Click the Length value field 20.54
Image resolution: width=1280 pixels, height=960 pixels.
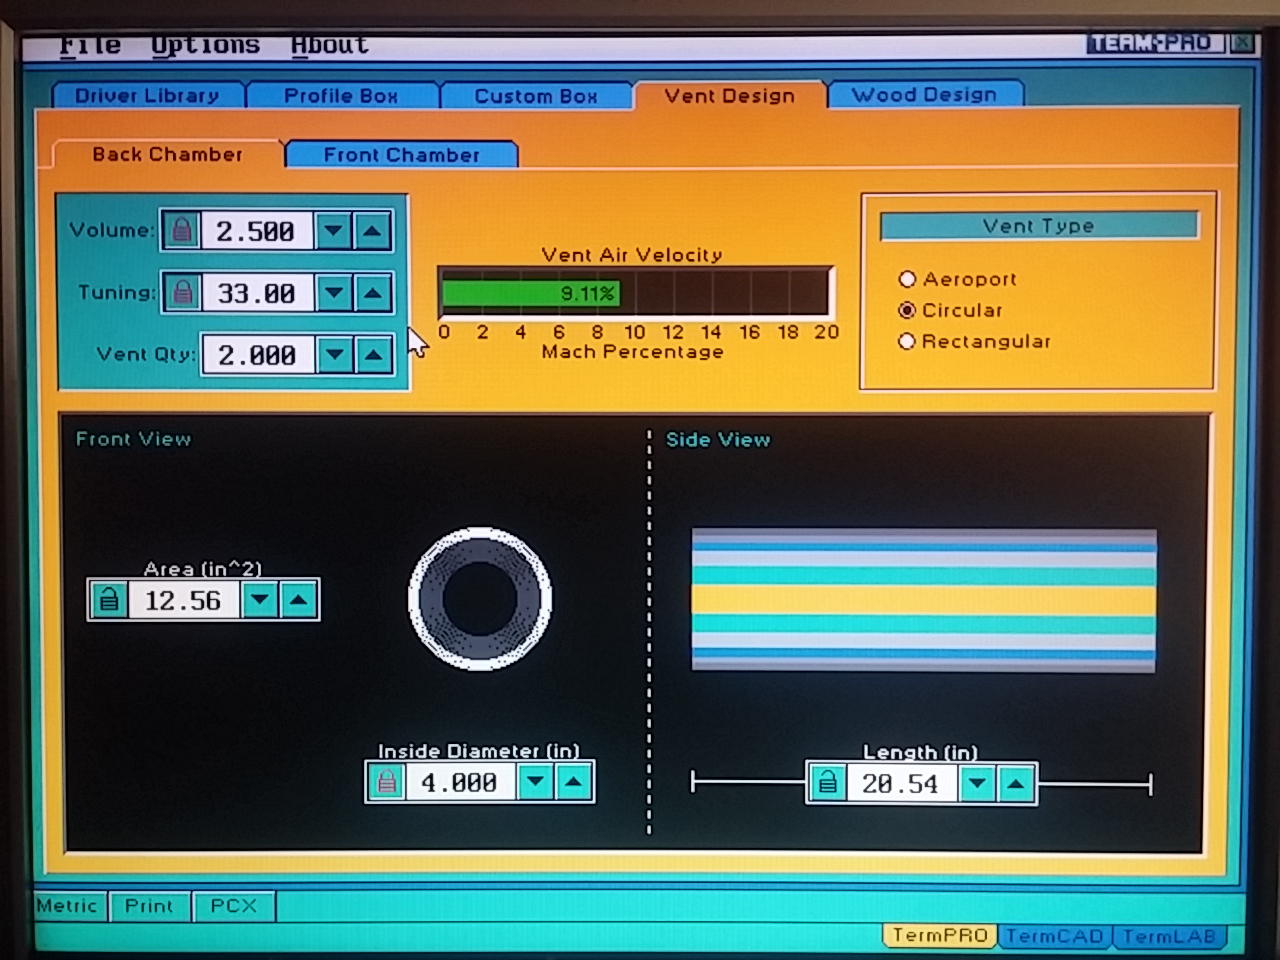[901, 783]
